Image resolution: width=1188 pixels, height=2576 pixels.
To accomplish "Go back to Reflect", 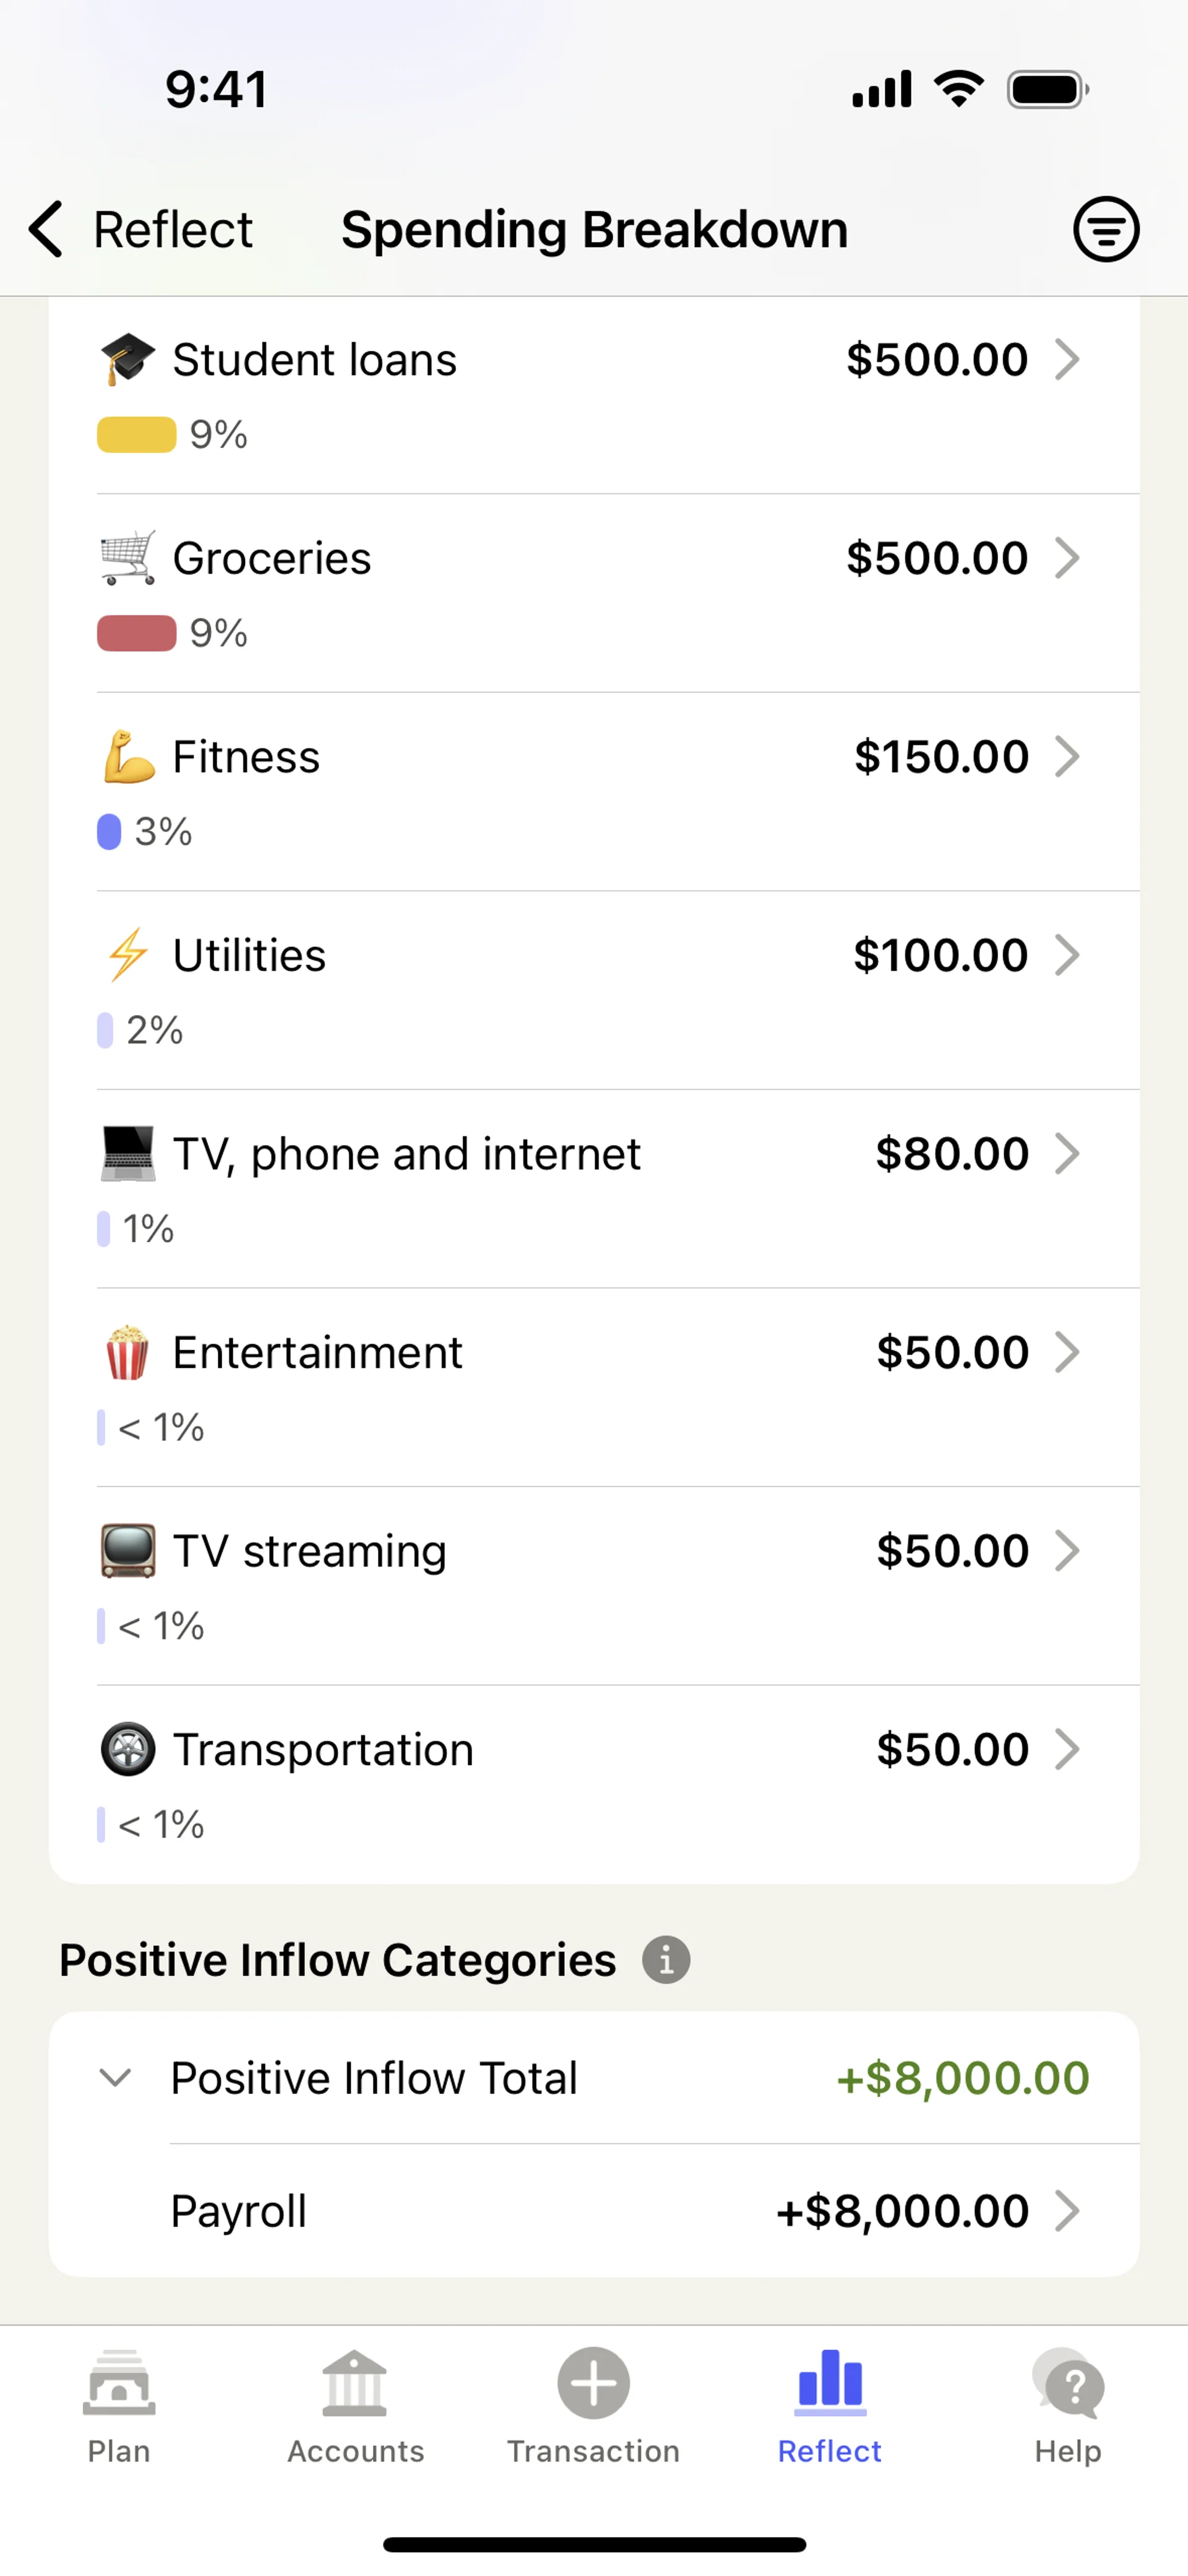I will 140,229.
